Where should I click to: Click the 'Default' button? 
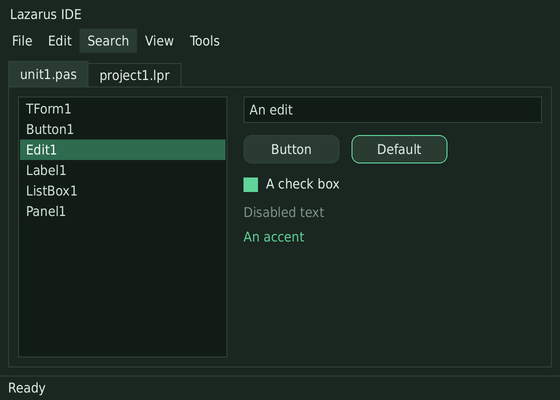399,149
